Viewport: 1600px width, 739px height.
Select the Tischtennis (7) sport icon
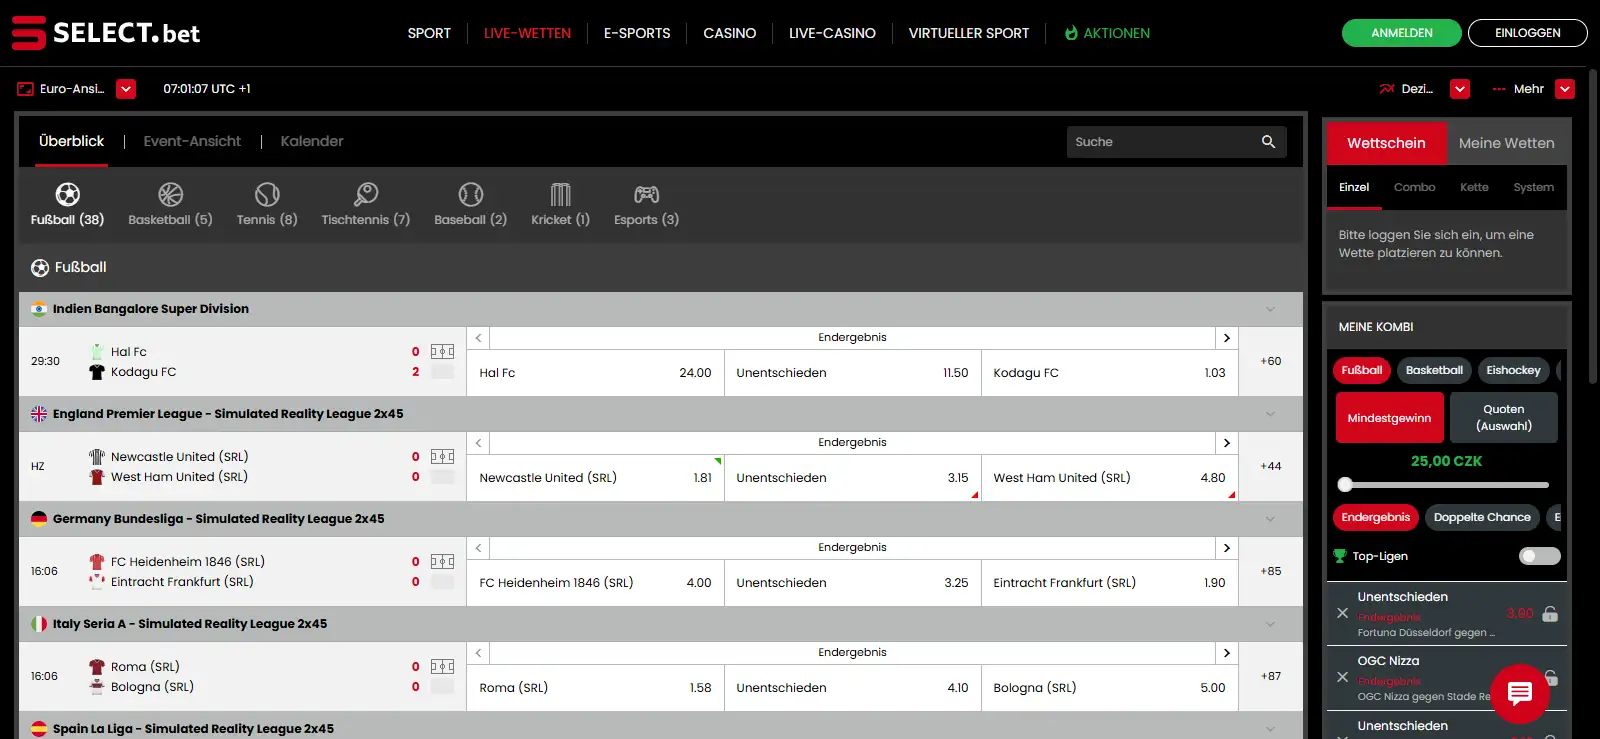tap(366, 194)
